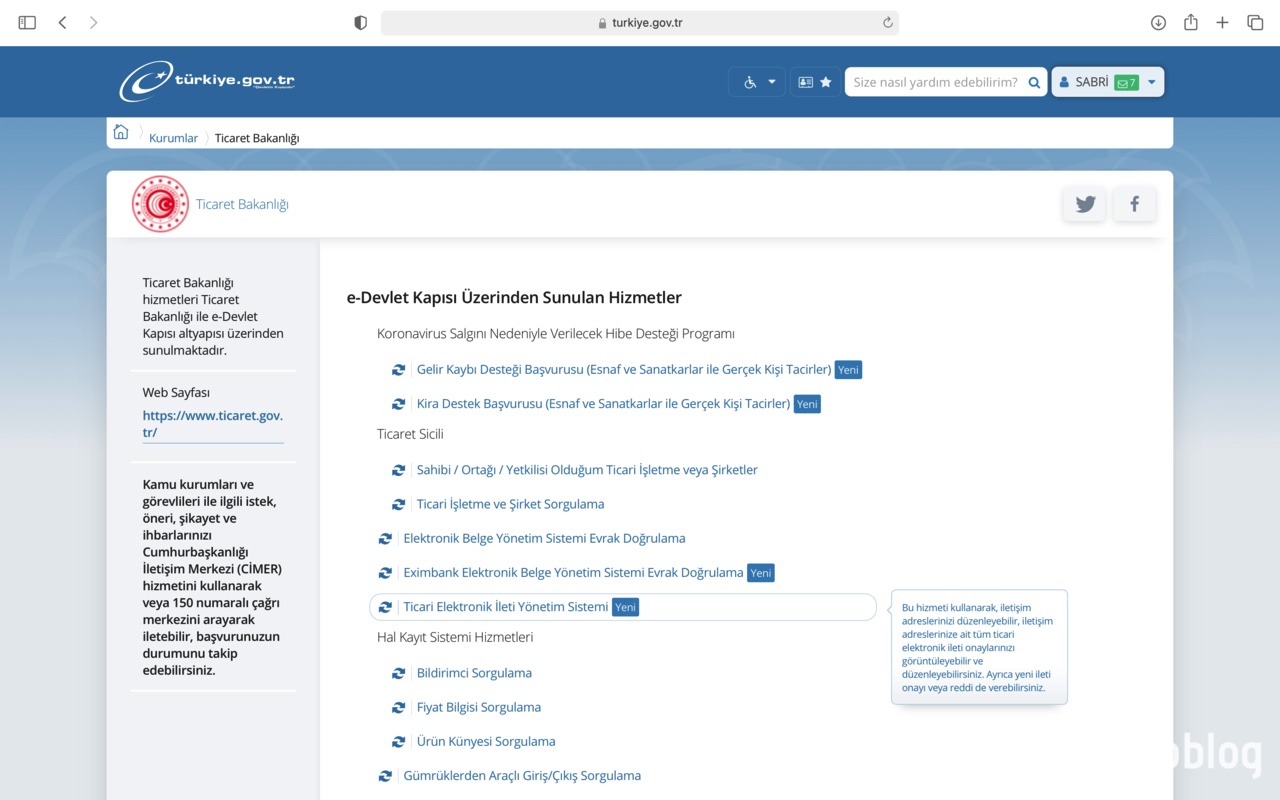The height and width of the screenshot is (800, 1280).
Task: Share the page on Facebook
Action: point(1134,204)
